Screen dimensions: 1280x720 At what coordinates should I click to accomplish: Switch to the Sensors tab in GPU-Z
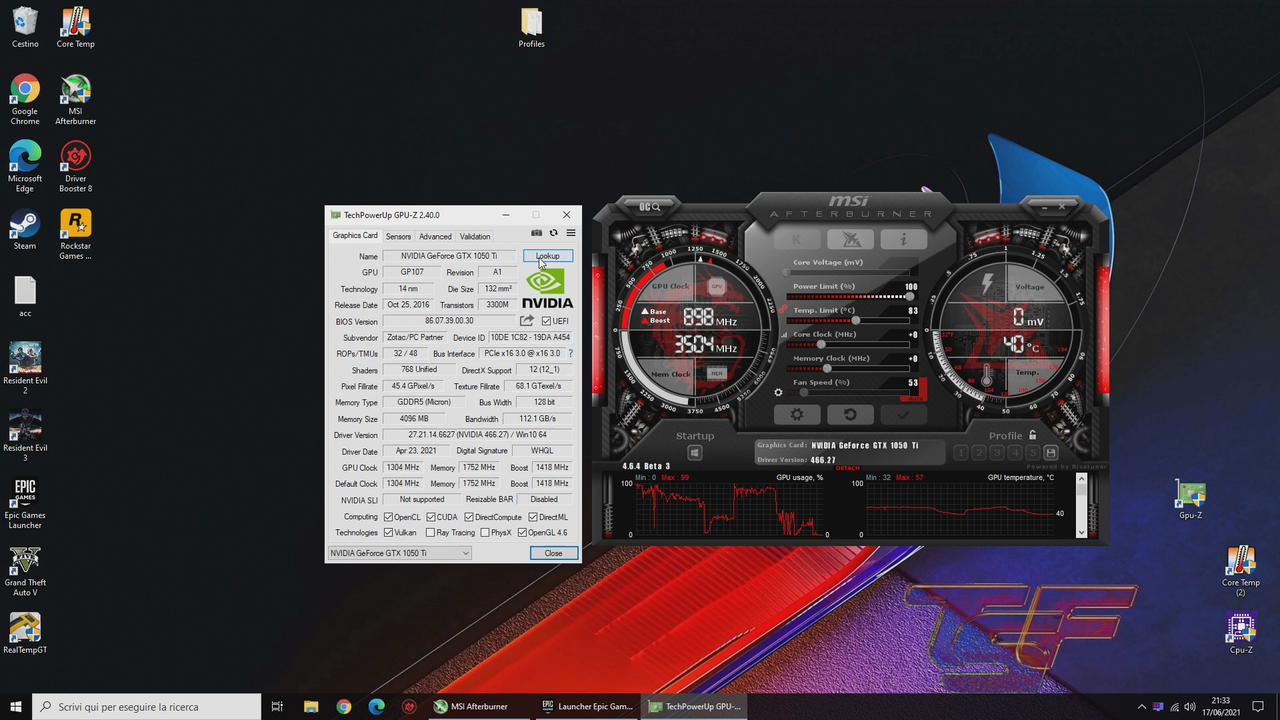tap(398, 237)
